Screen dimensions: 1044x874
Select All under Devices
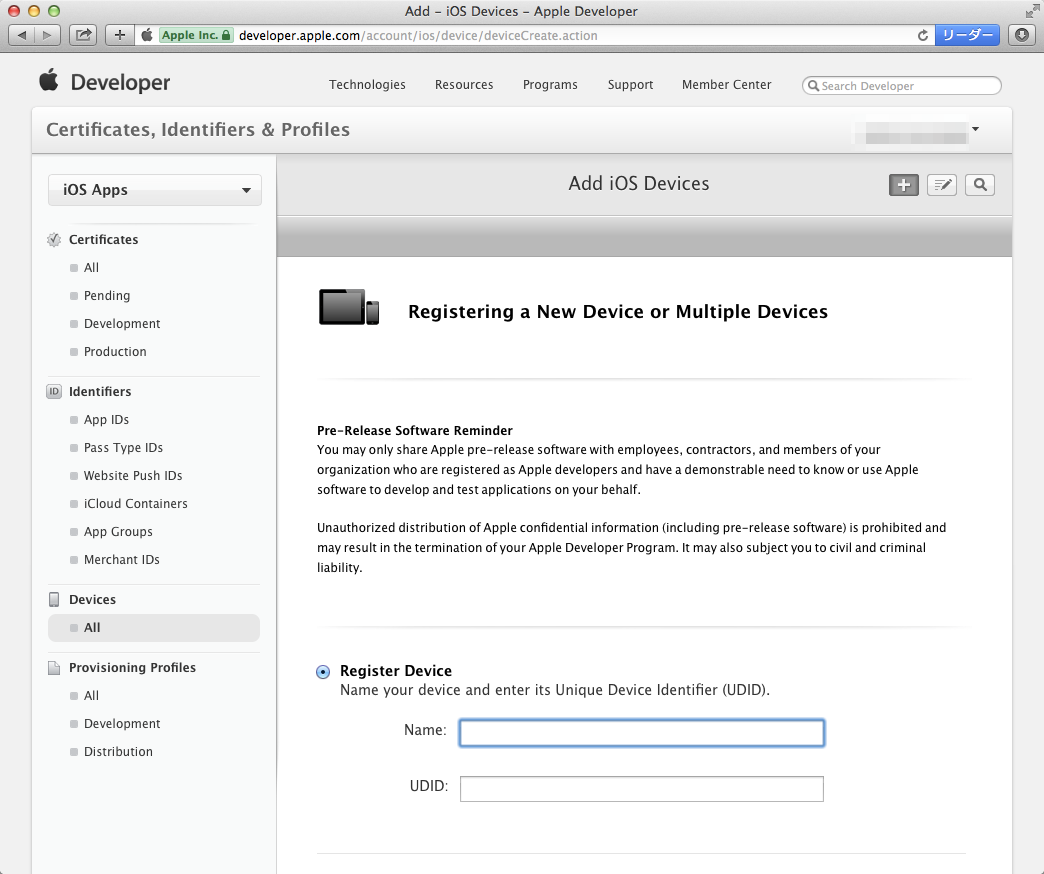click(91, 627)
